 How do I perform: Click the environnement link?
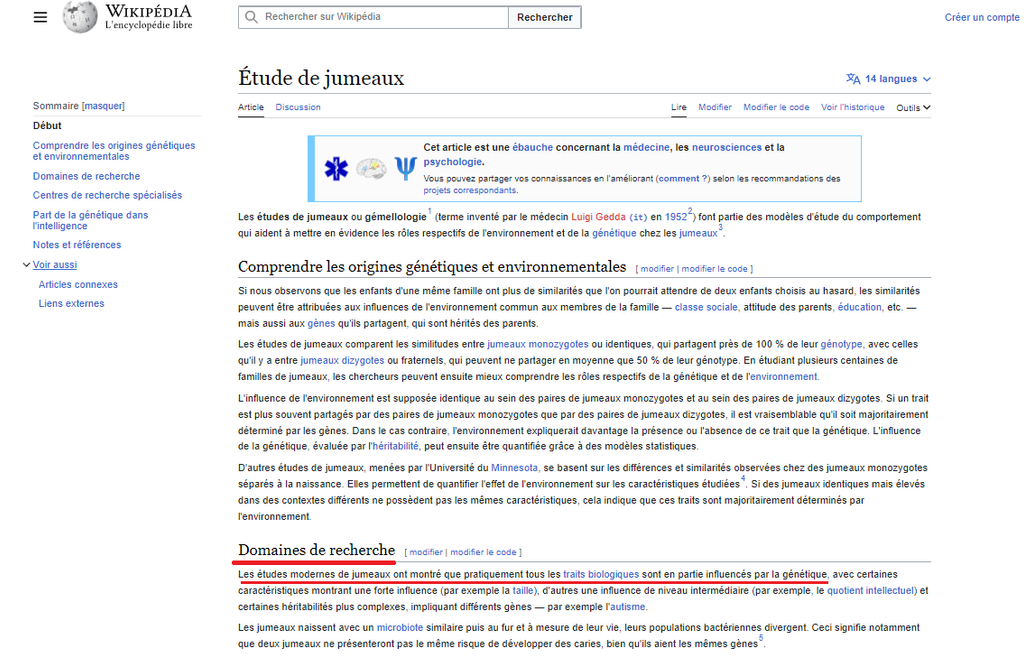click(782, 377)
